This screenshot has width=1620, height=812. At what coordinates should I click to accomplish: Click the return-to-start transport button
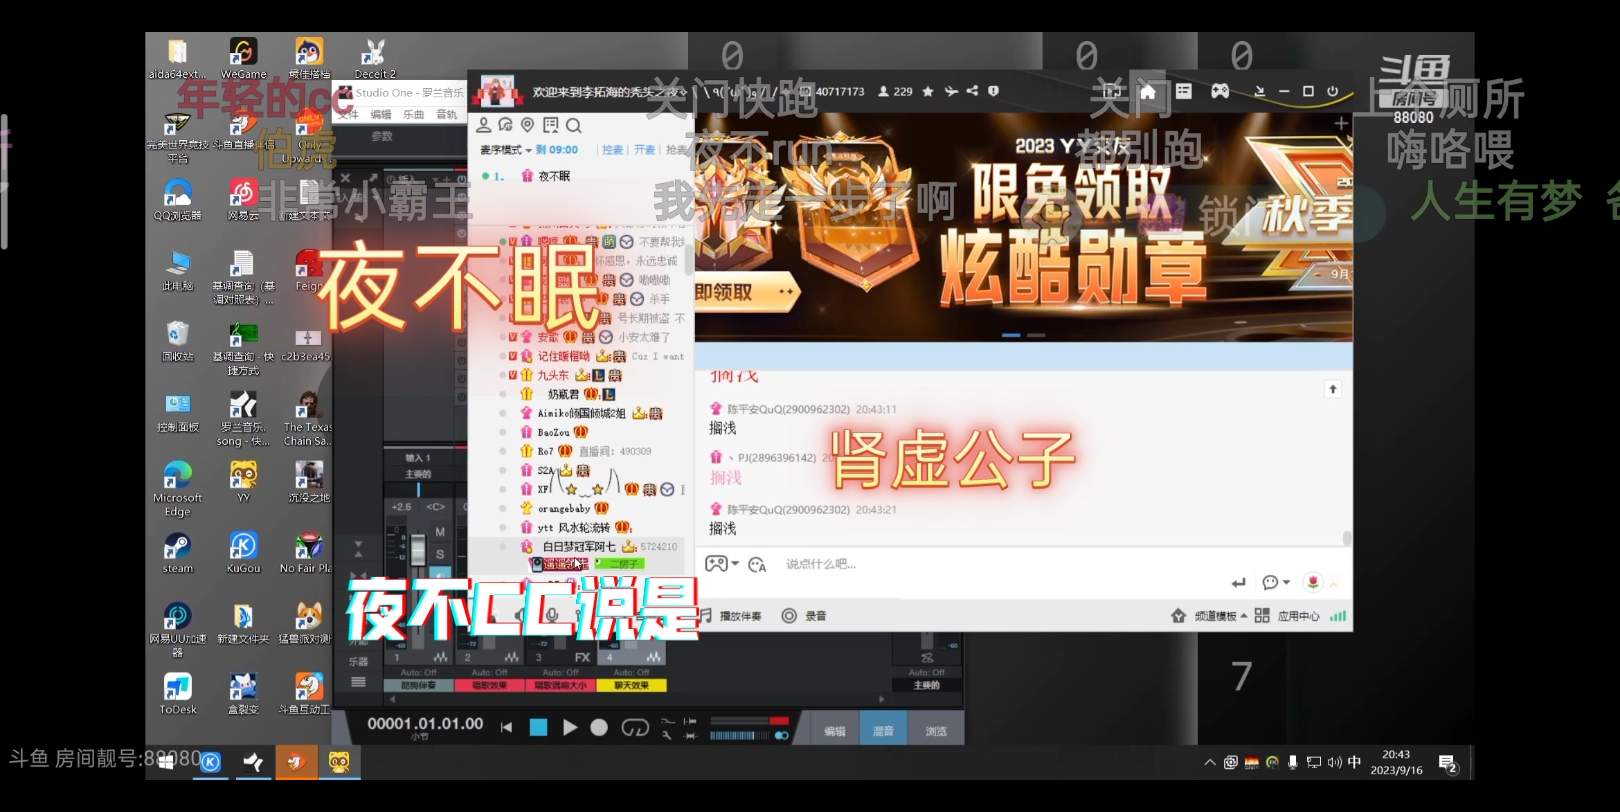pyautogui.click(x=507, y=727)
